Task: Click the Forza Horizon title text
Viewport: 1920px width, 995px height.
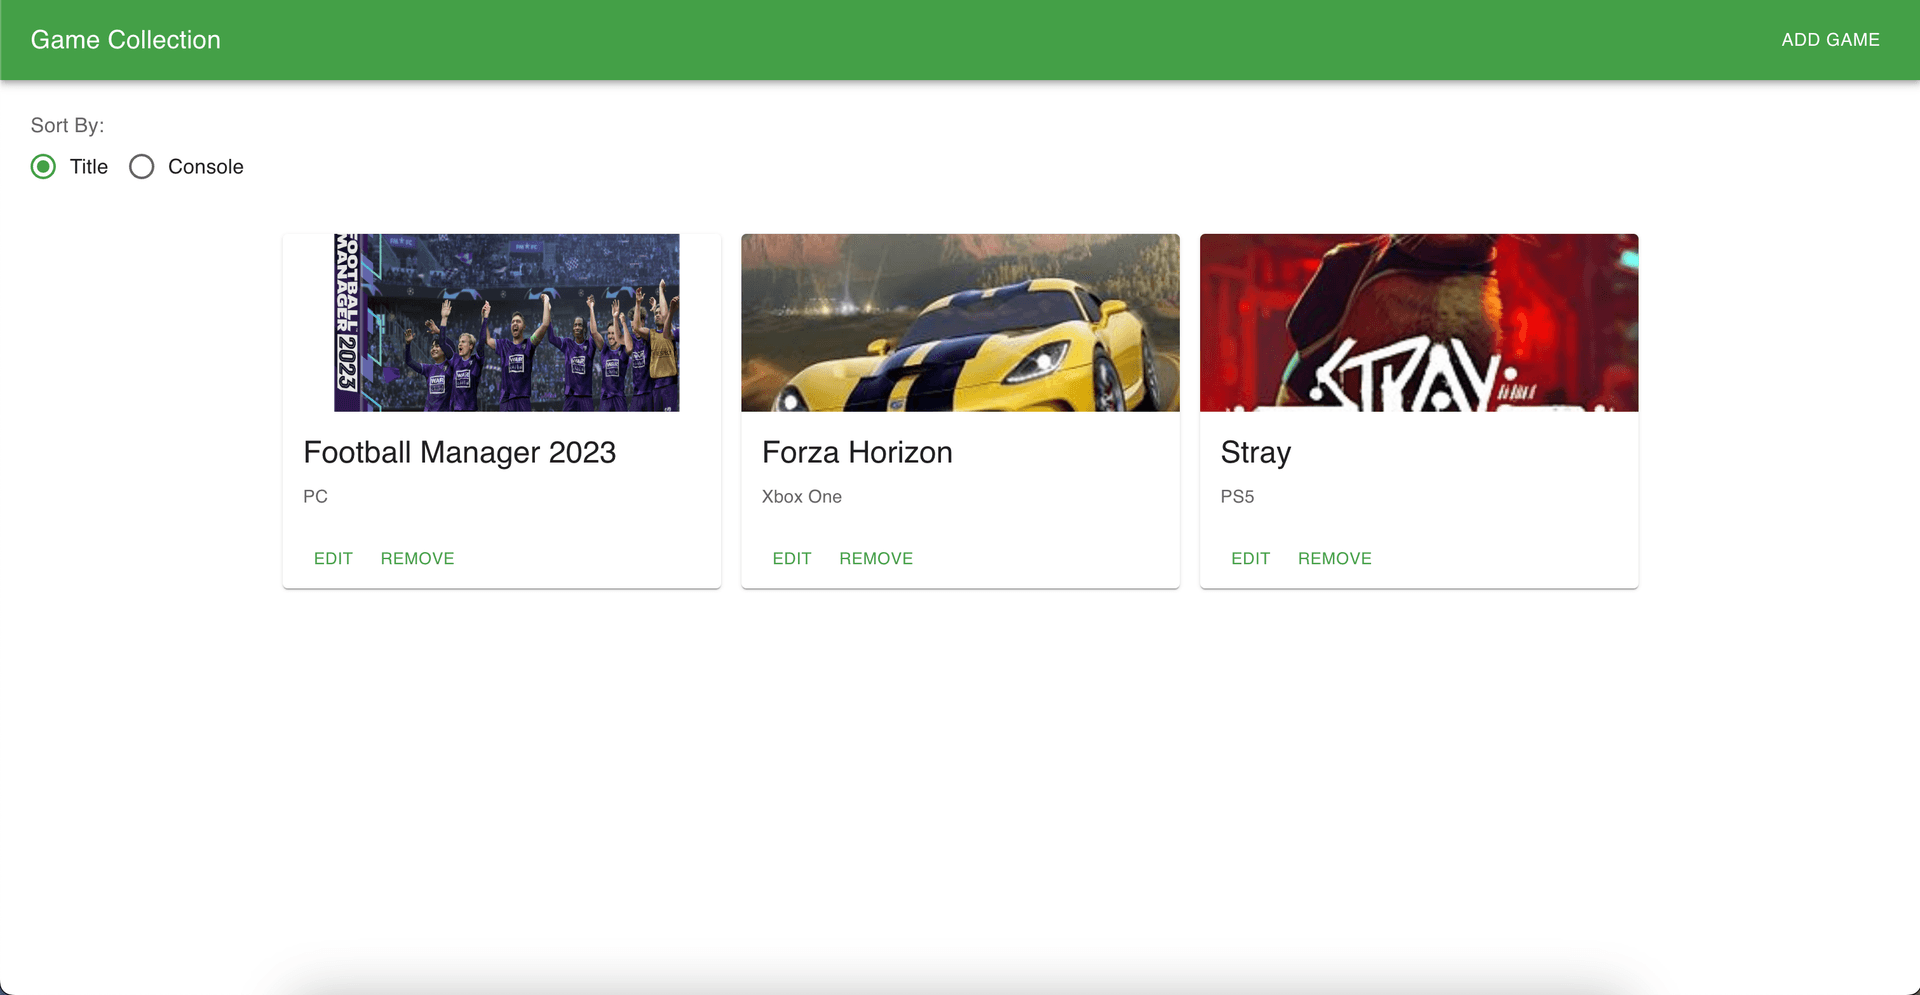Action: [857, 453]
